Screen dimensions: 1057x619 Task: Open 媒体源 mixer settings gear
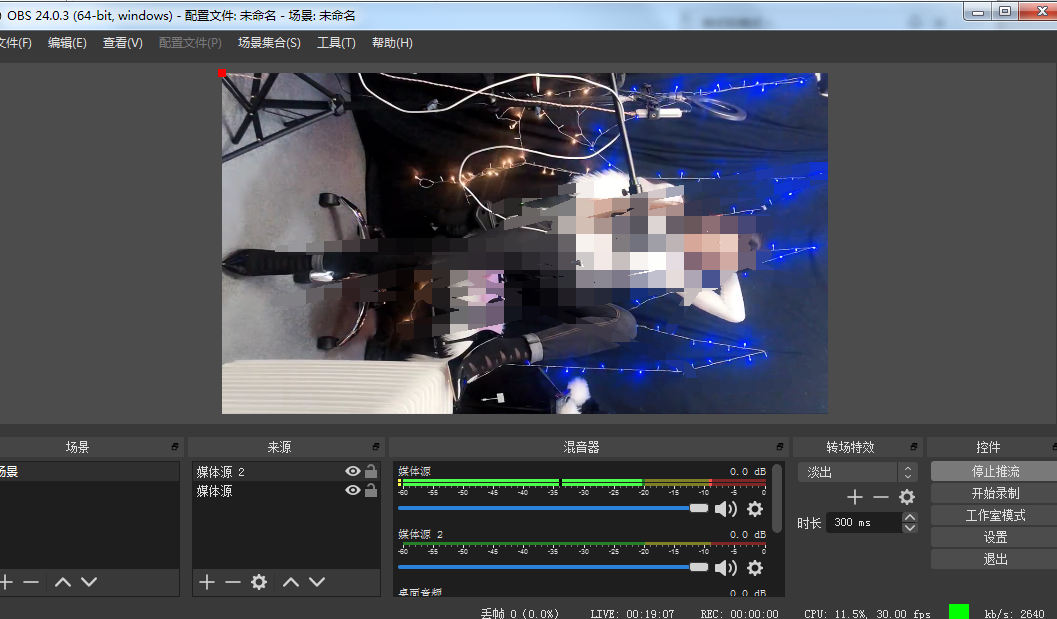click(x=755, y=509)
